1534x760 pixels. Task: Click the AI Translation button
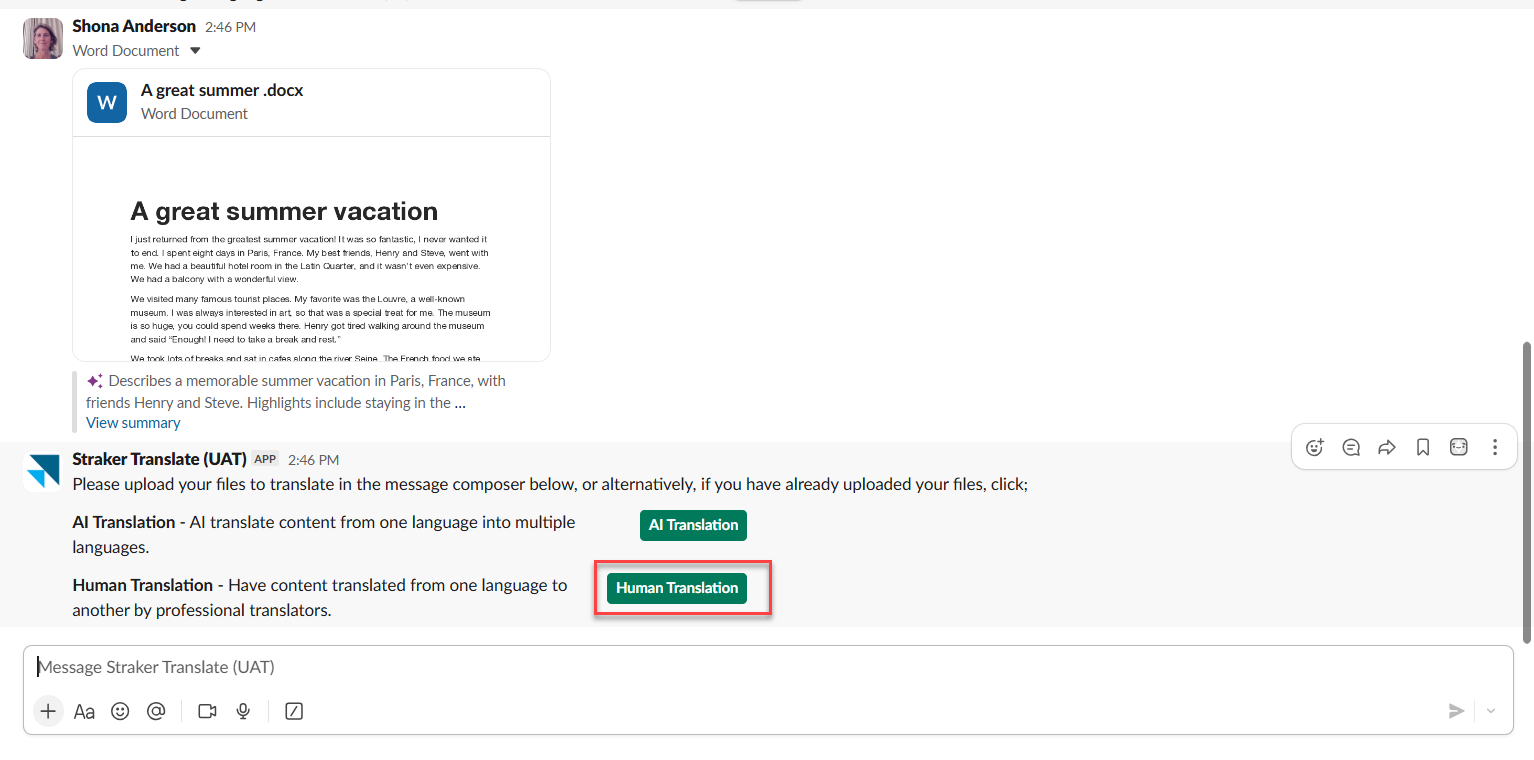click(693, 525)
